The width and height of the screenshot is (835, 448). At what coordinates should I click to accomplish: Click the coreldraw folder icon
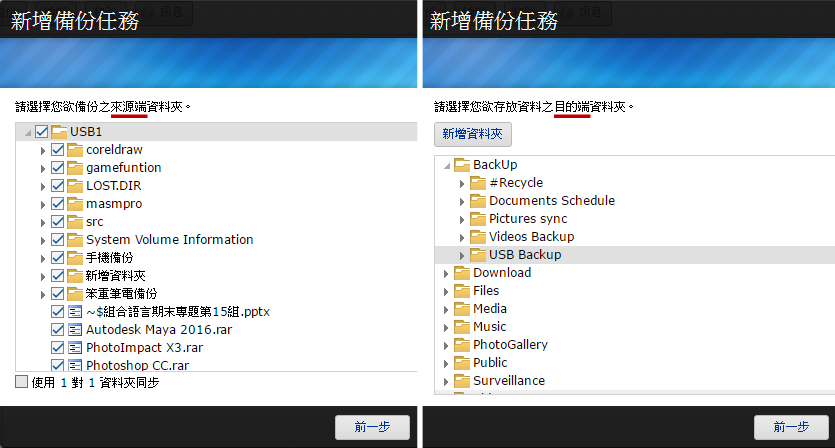click(75, 150)
